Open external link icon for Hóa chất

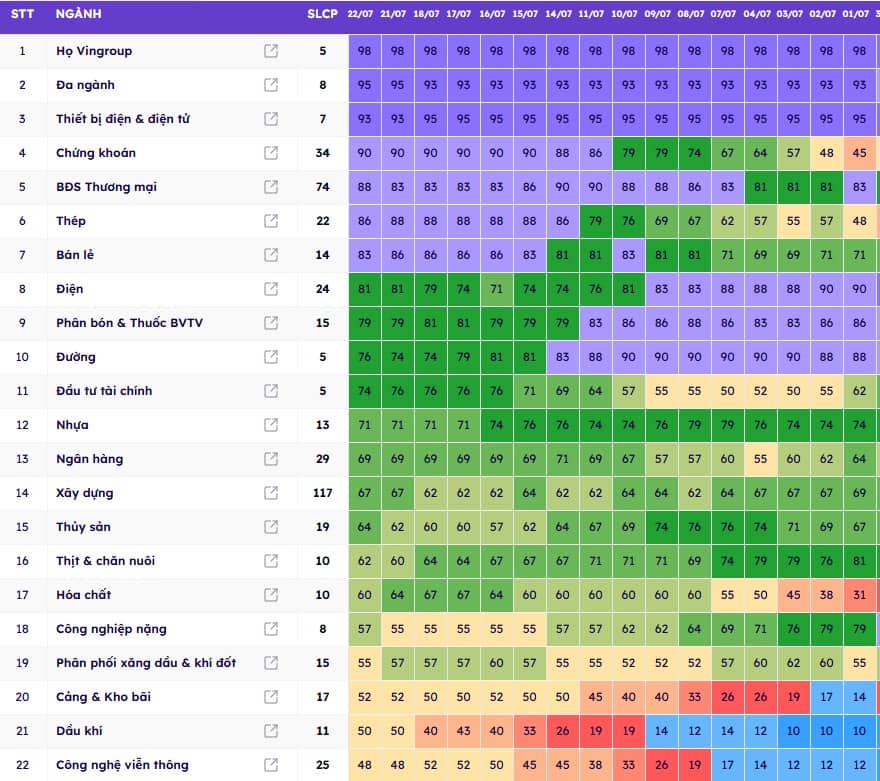271,594
